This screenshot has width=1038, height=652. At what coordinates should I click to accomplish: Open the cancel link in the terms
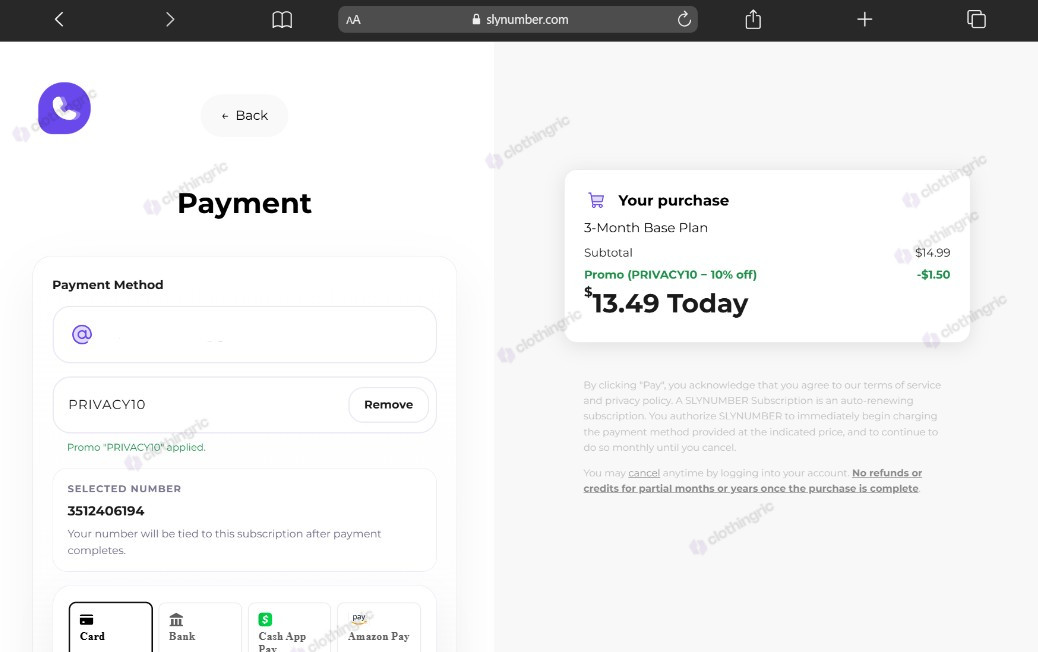644,473
